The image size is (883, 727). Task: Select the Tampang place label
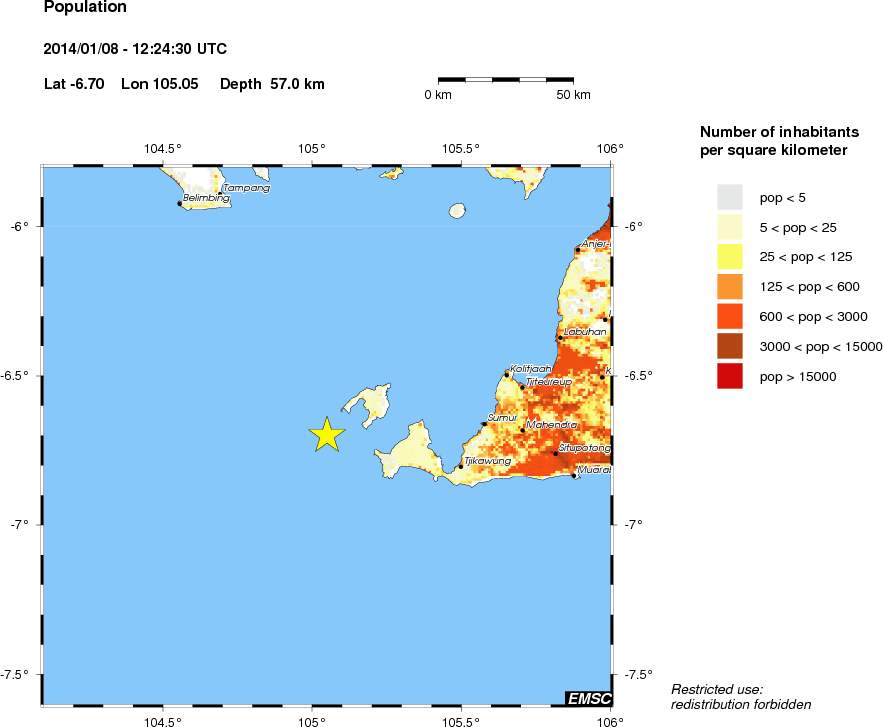click(246, 187)
